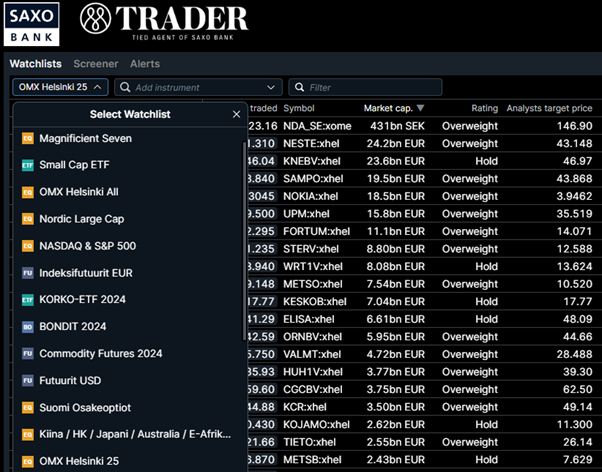Click the UPM:xhel symbol
The width and height of the screenshot is (602, 472).
point(306,214)
